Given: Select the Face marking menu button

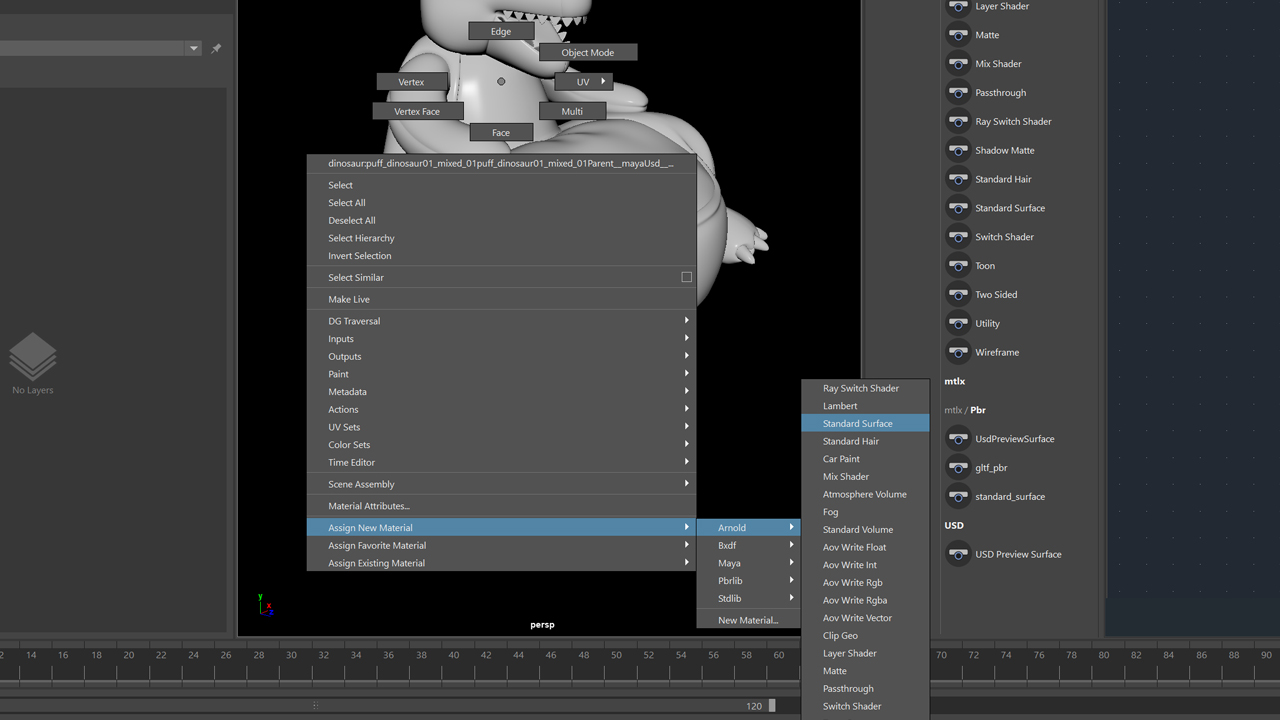Looking at the screenshot, I should (x=501, y=133).
